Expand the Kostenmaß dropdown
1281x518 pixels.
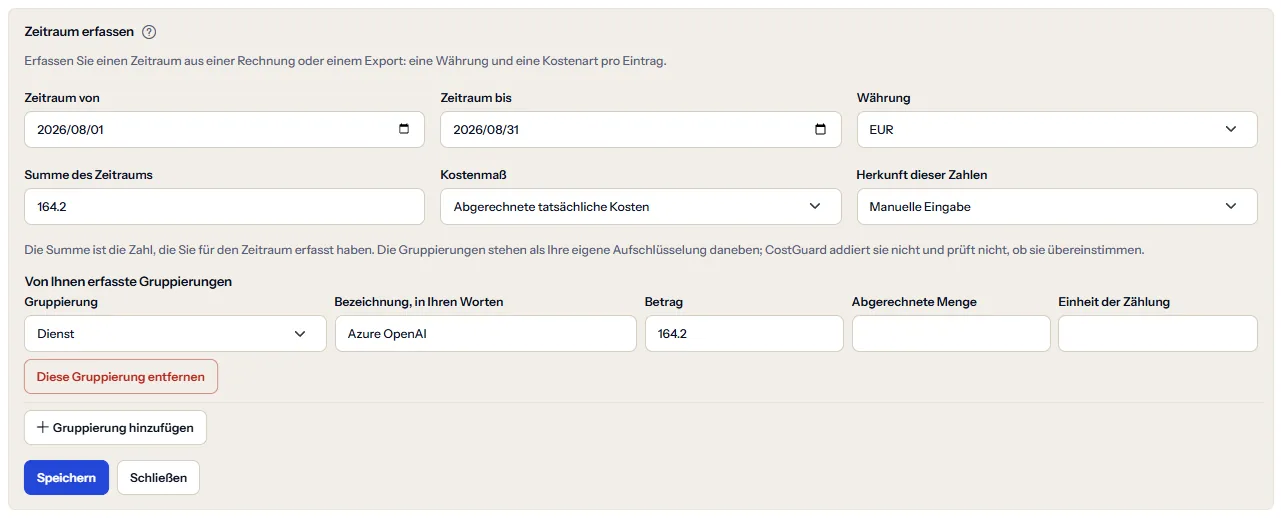[x=641, y=206]
